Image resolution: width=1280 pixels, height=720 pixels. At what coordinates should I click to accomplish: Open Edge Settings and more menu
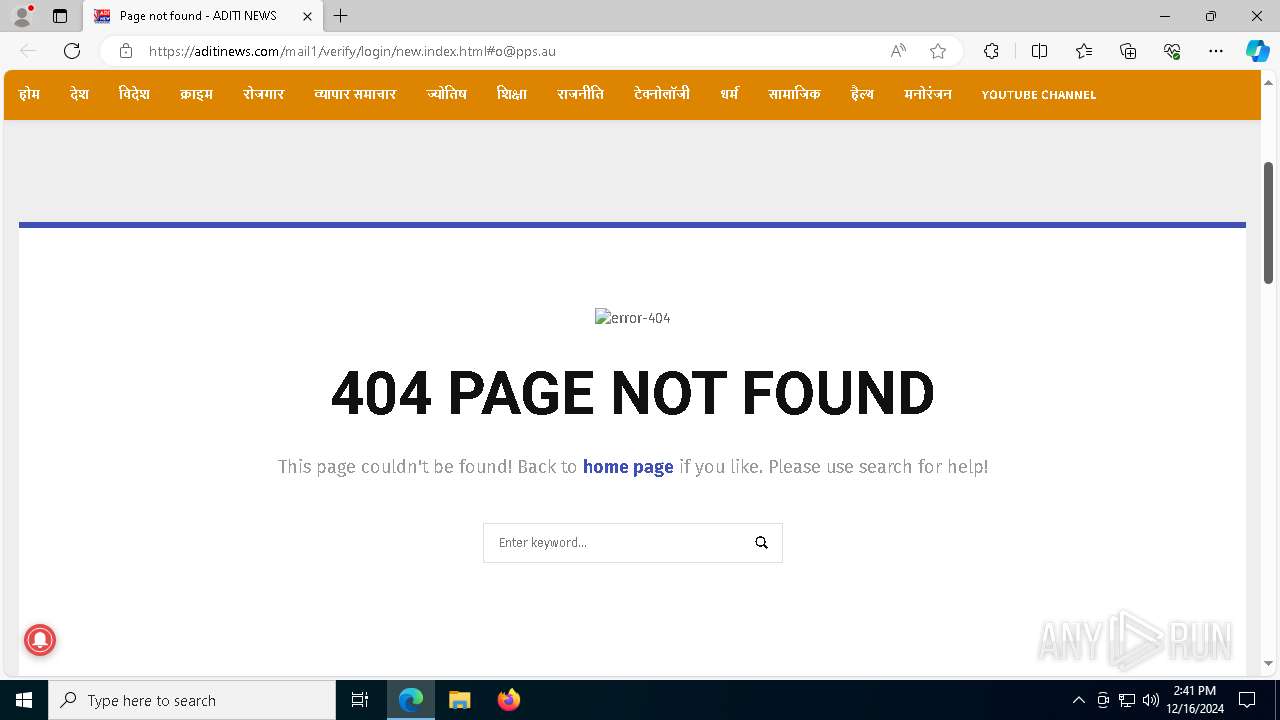1216,51
